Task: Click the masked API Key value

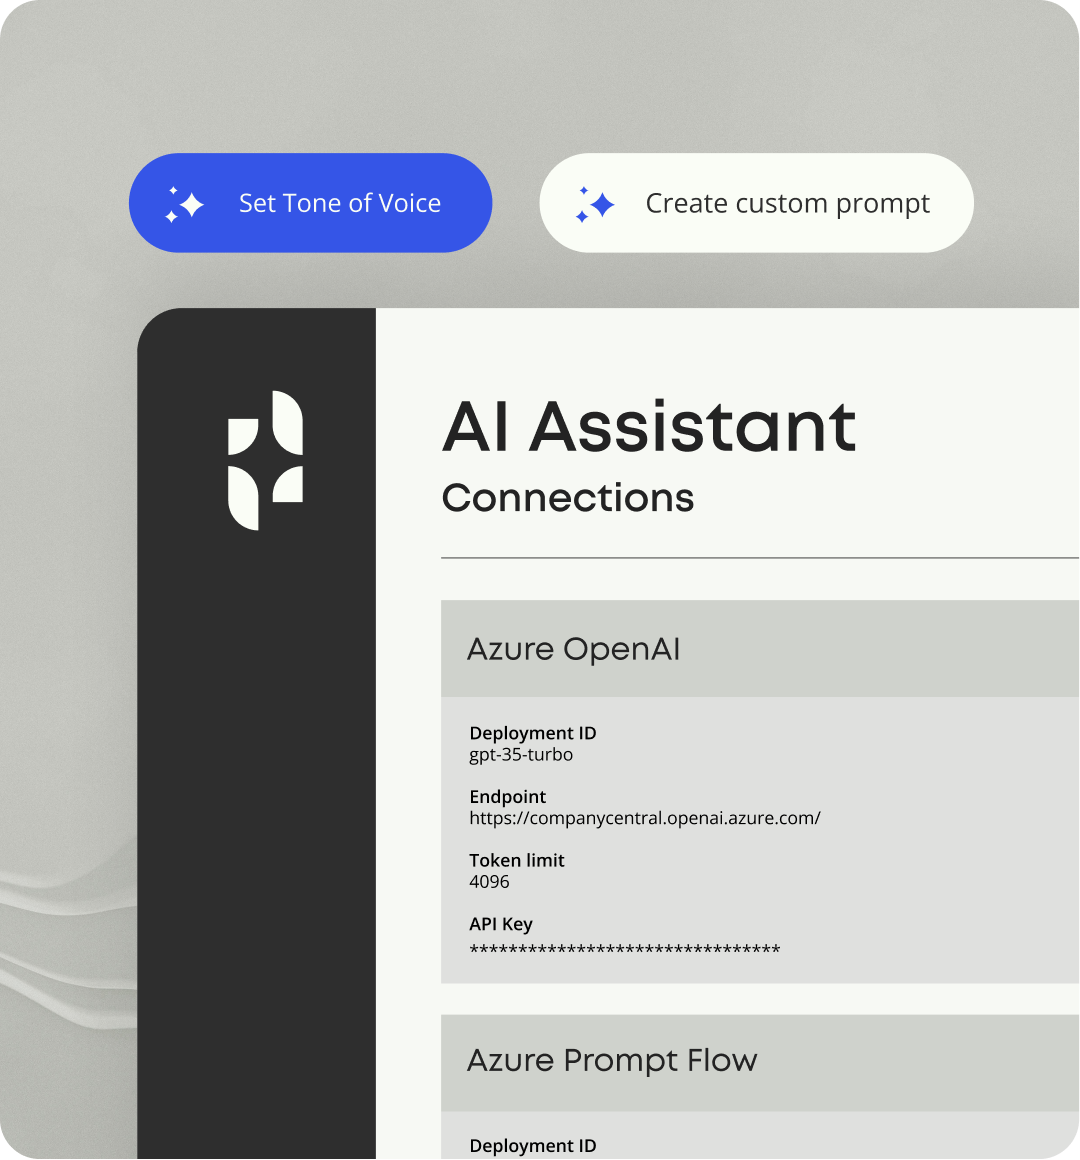Action: (x=624, y=949)
